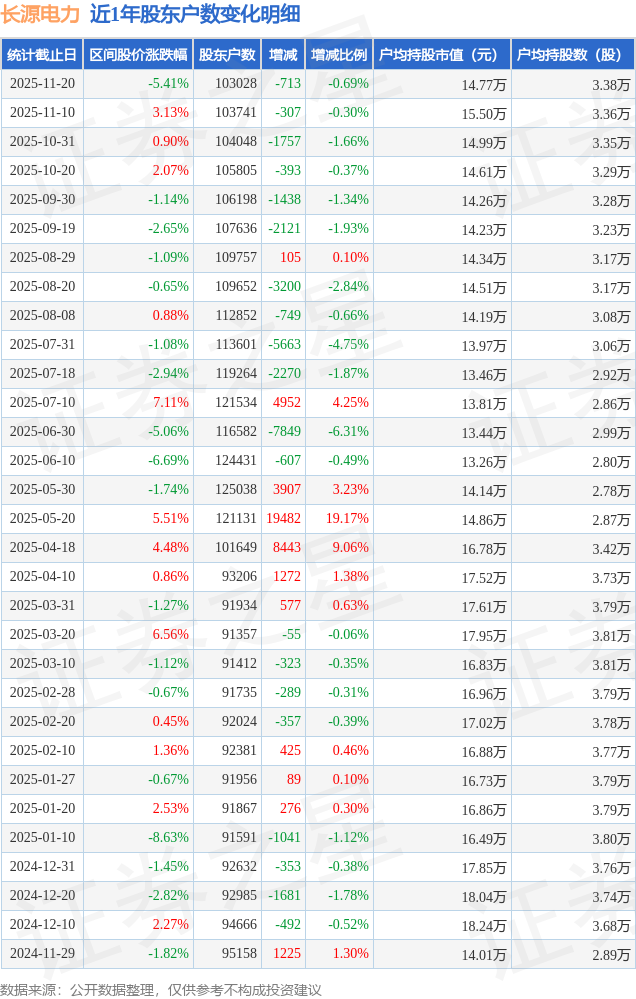Screen dimensions: 636x999
Task: Click the 区间股价涨跌幅 column header
Action: tap(138, 55)
